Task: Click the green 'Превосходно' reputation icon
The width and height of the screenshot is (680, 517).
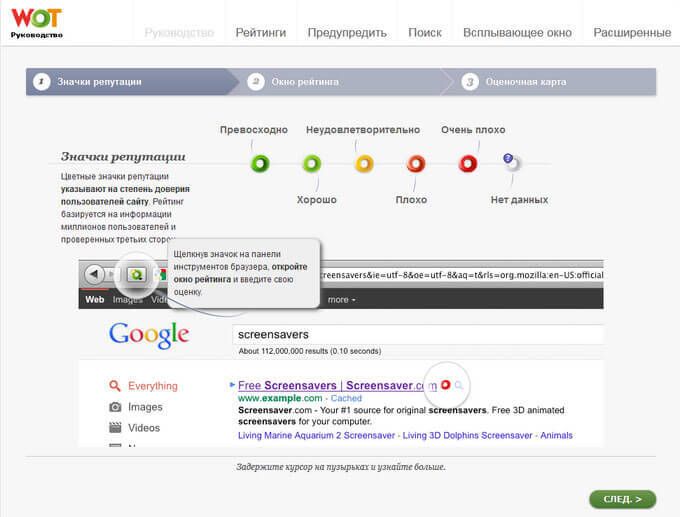Action: click(x=260, y=164)
